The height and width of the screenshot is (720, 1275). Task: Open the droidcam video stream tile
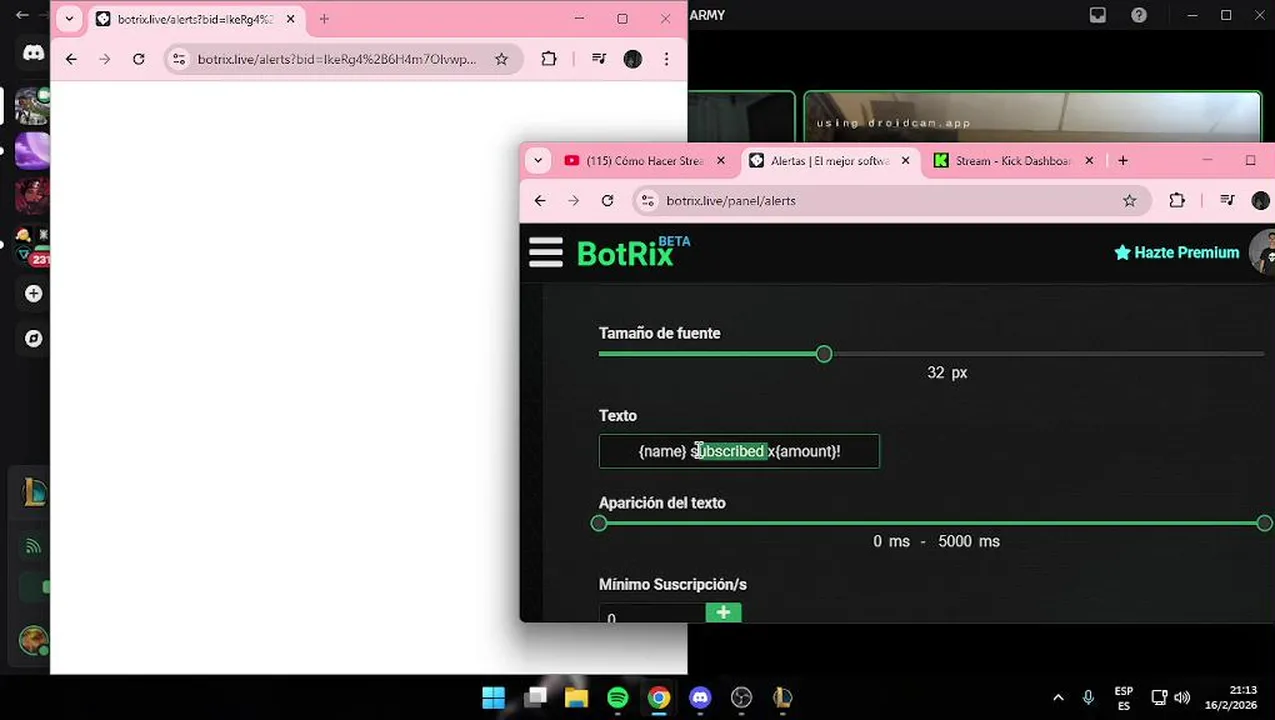click(1033, 117)
